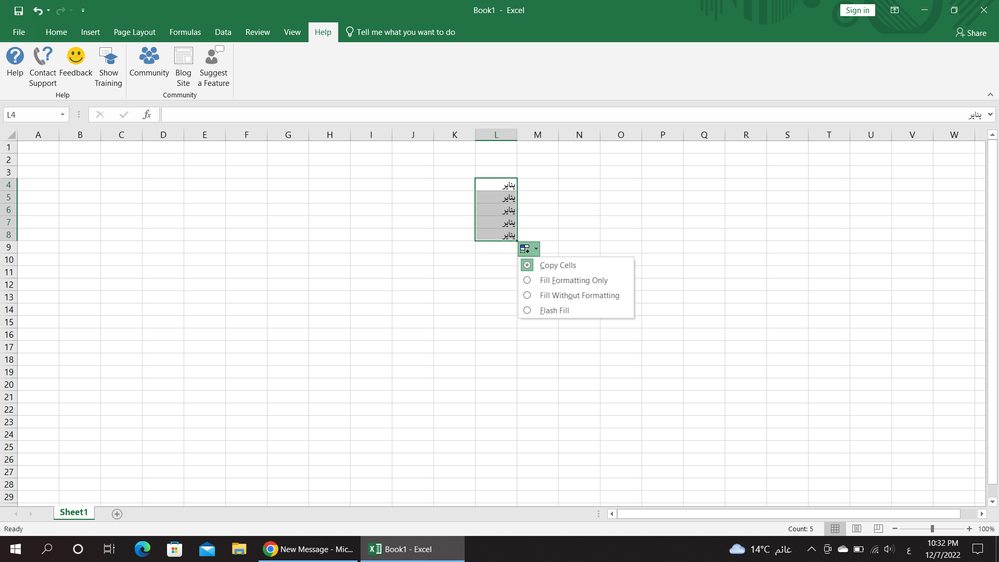Click the volume speaker tray icon
The width and height of the screenshot is (999, 562).
(x=889, y=549)
